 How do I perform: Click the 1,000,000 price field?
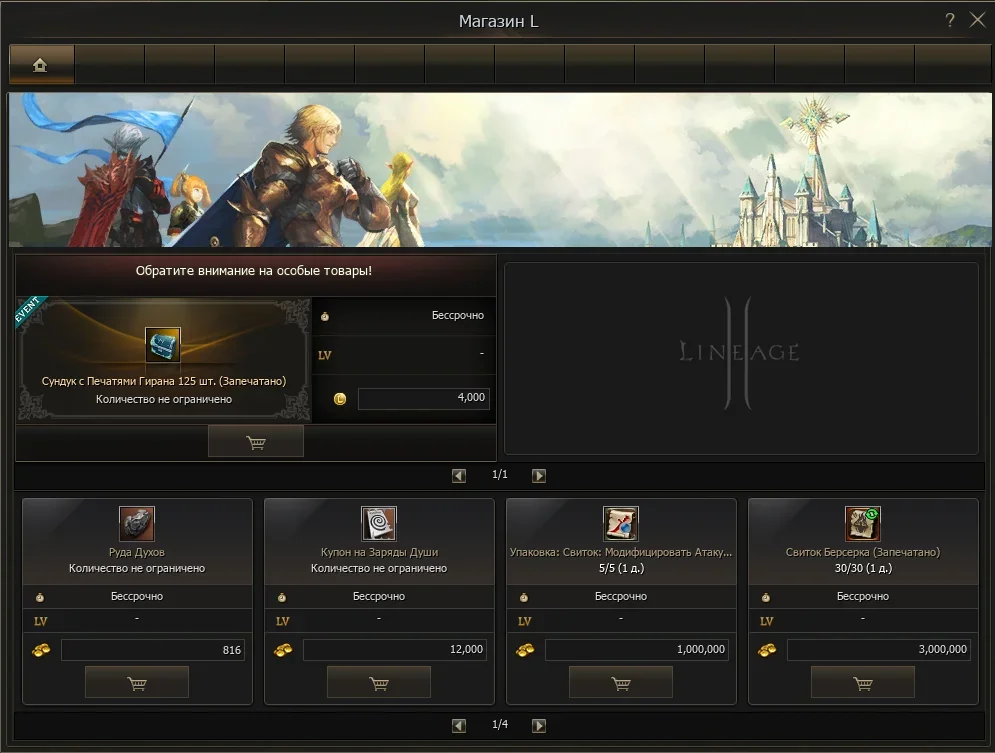point(636,650)
